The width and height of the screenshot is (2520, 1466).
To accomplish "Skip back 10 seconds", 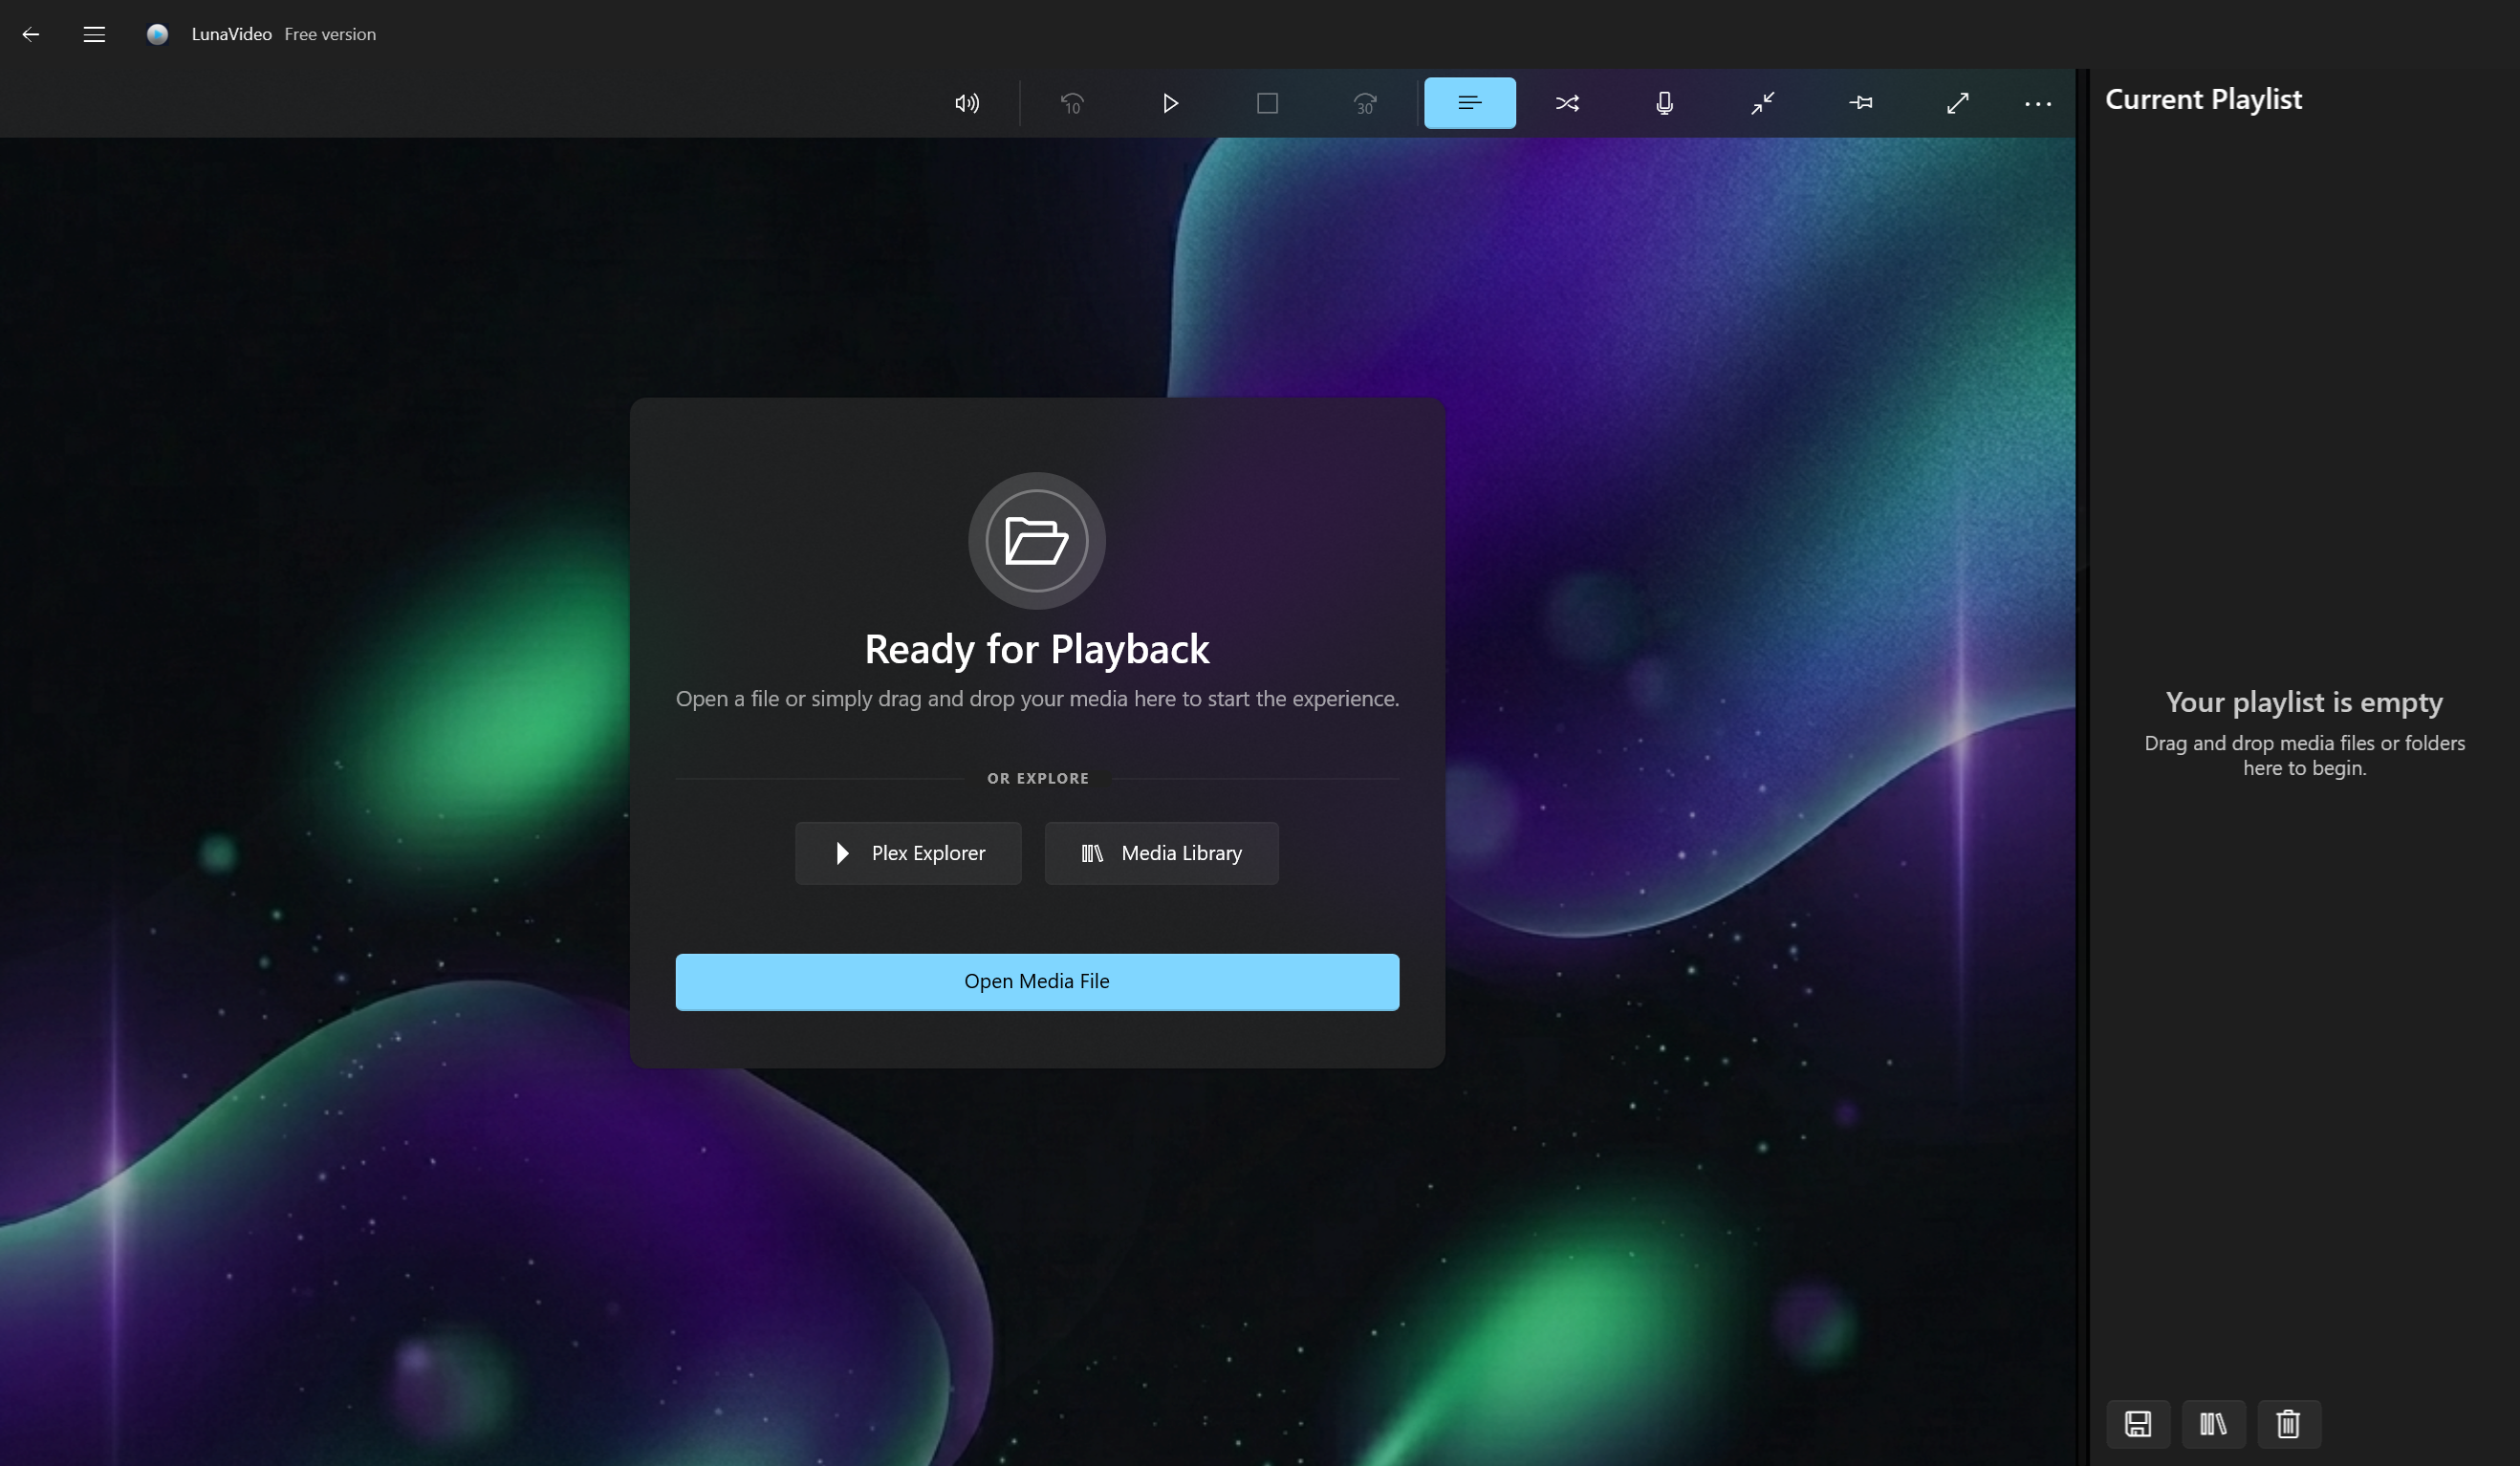I will tap(1072, 103).
